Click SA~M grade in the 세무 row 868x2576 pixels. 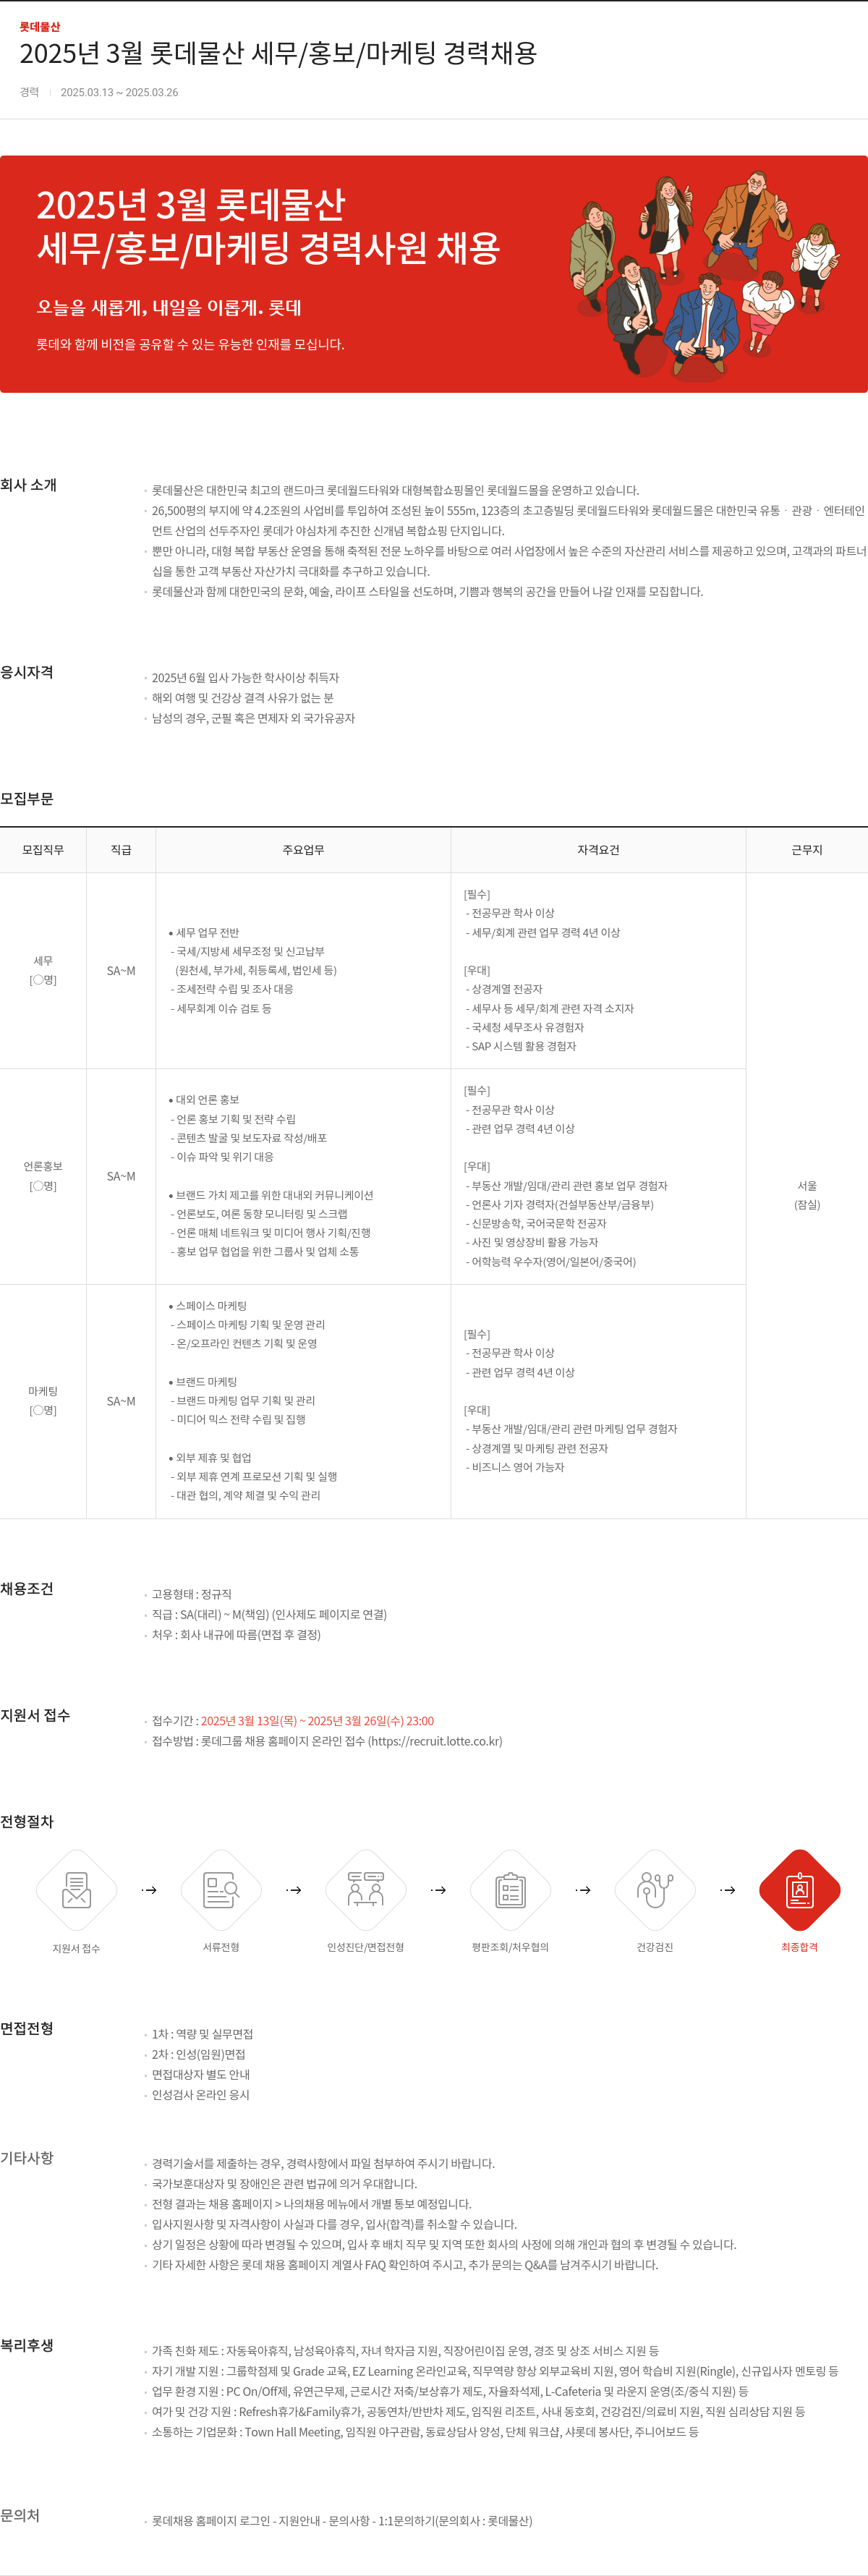[x=121, y=971]
